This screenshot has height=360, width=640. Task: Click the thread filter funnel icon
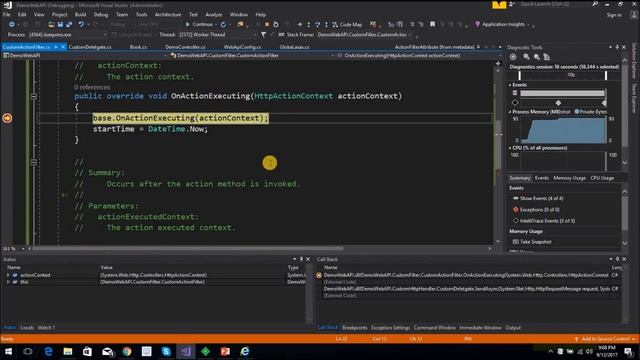[x=263, y=35]
